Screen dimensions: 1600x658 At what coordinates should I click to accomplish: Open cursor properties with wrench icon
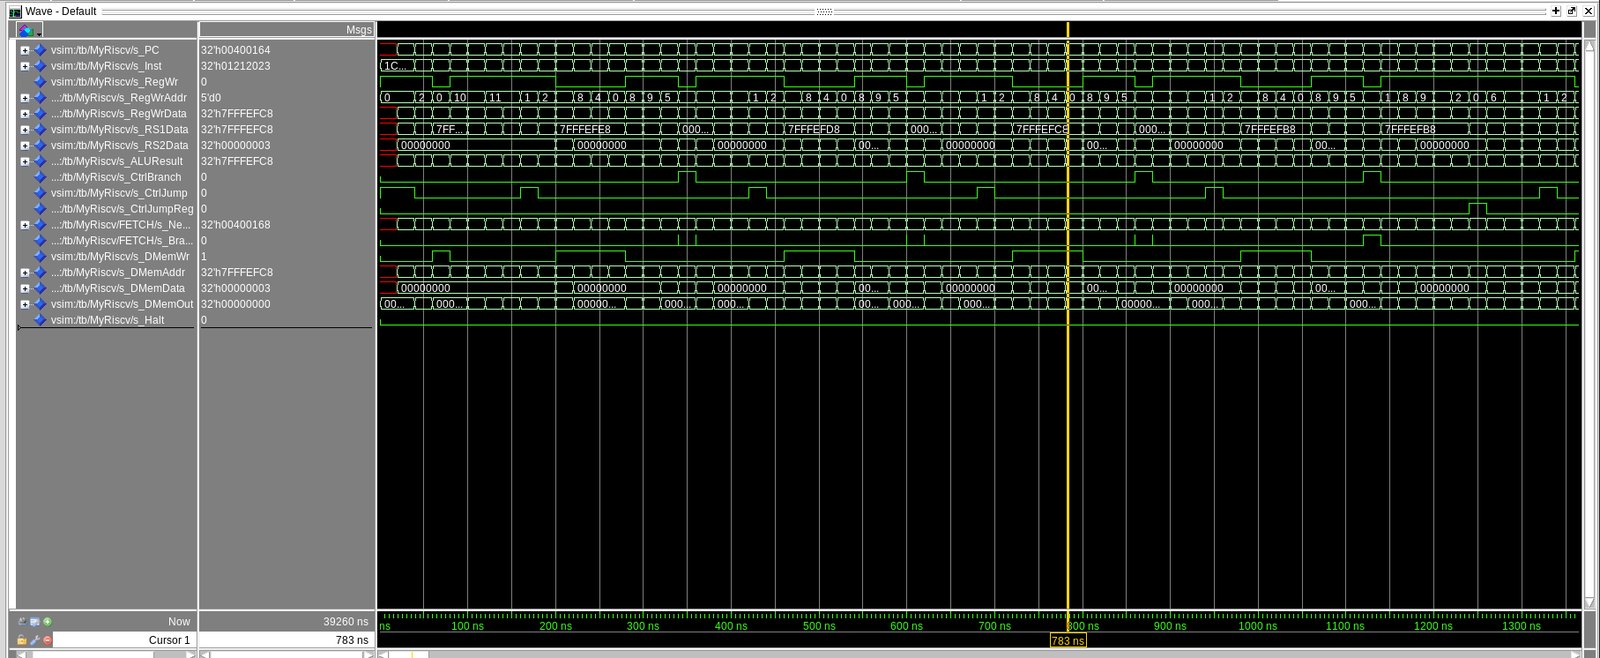(x=35, y=640)
